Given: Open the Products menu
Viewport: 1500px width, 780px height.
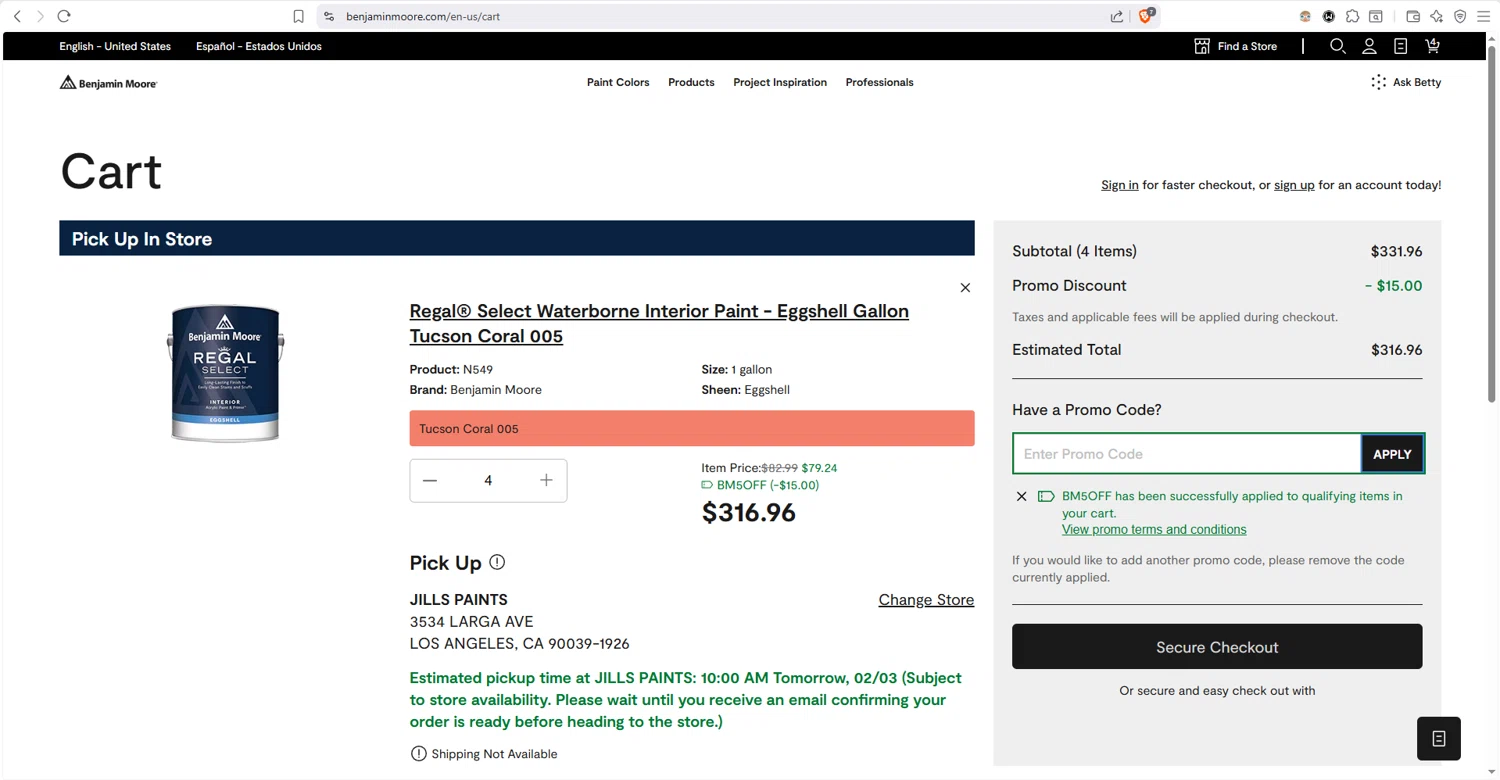Looking at the screenshot, I should coord(691,82).
